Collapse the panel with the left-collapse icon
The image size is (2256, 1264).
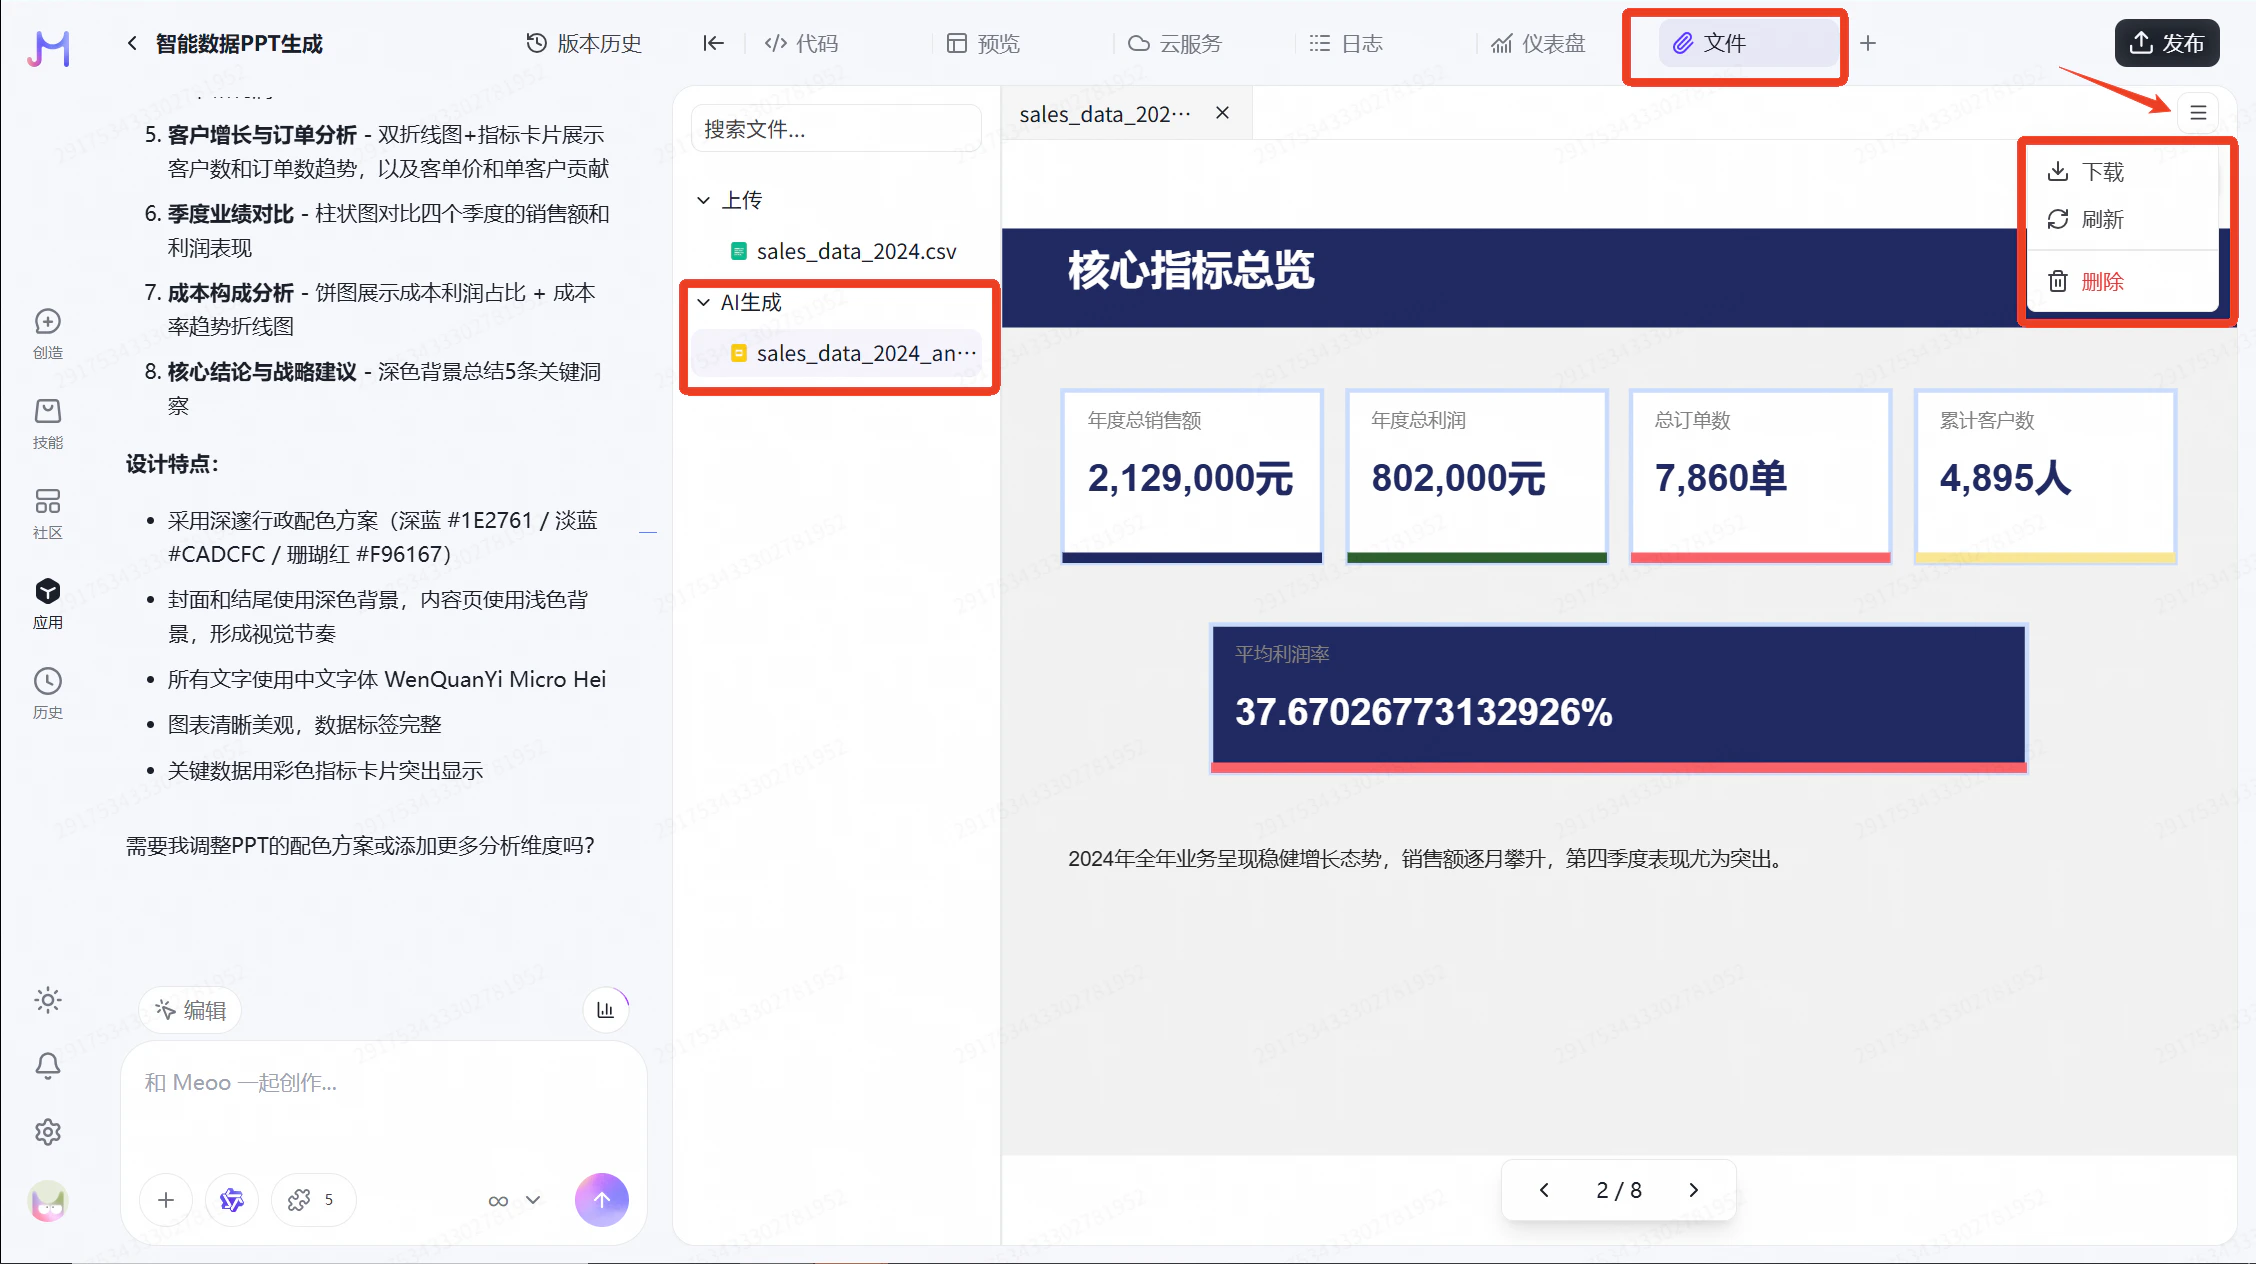[712, 43]
